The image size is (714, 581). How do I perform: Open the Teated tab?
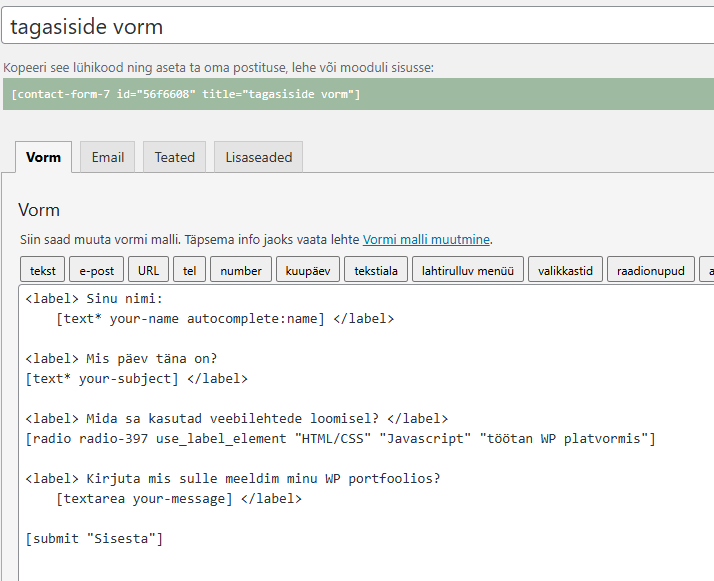[x=174, y=157]
